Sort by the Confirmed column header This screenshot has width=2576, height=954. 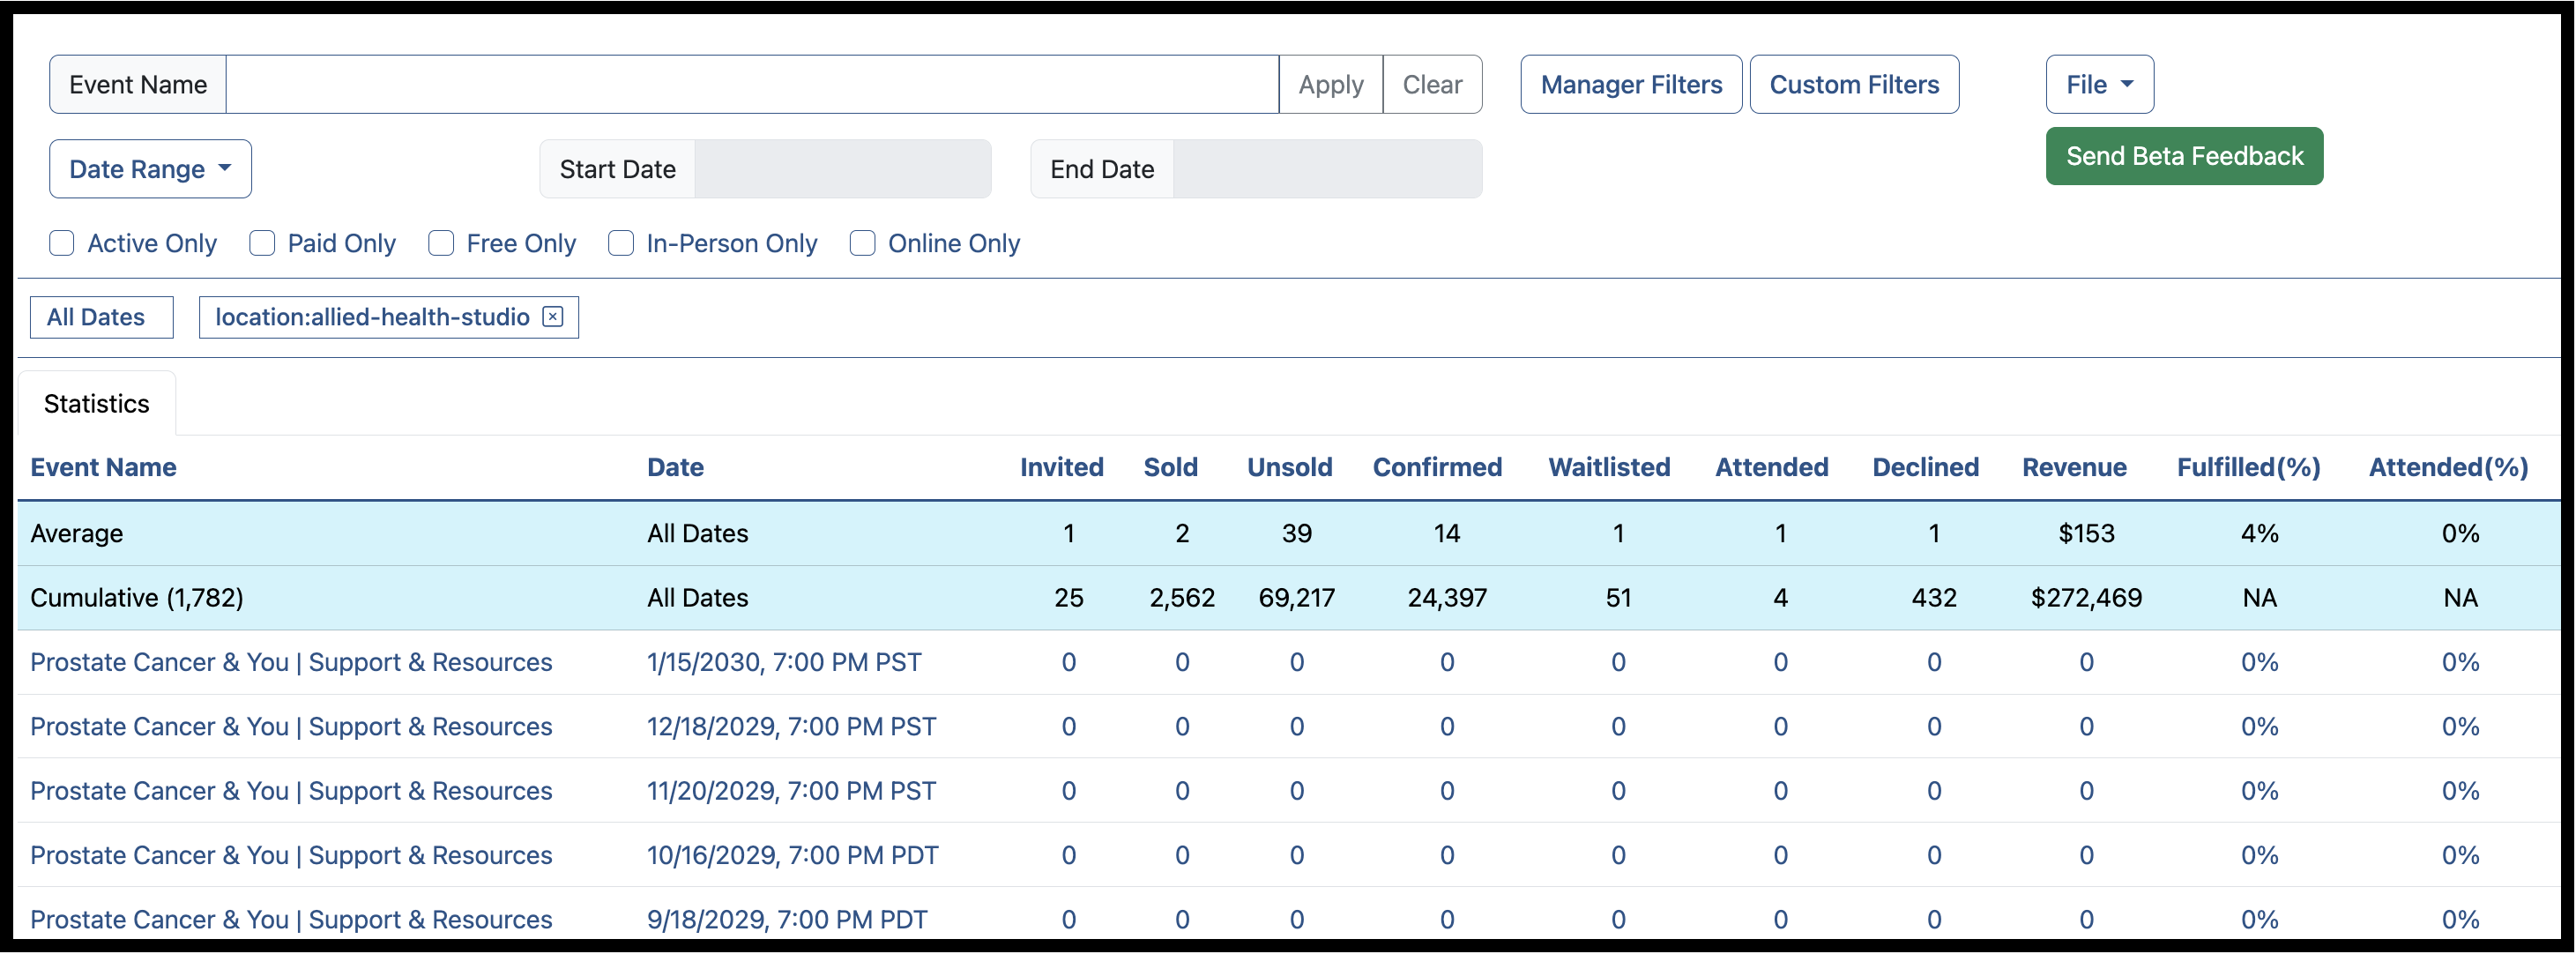pyautogui.click(x=1437, y=467)
